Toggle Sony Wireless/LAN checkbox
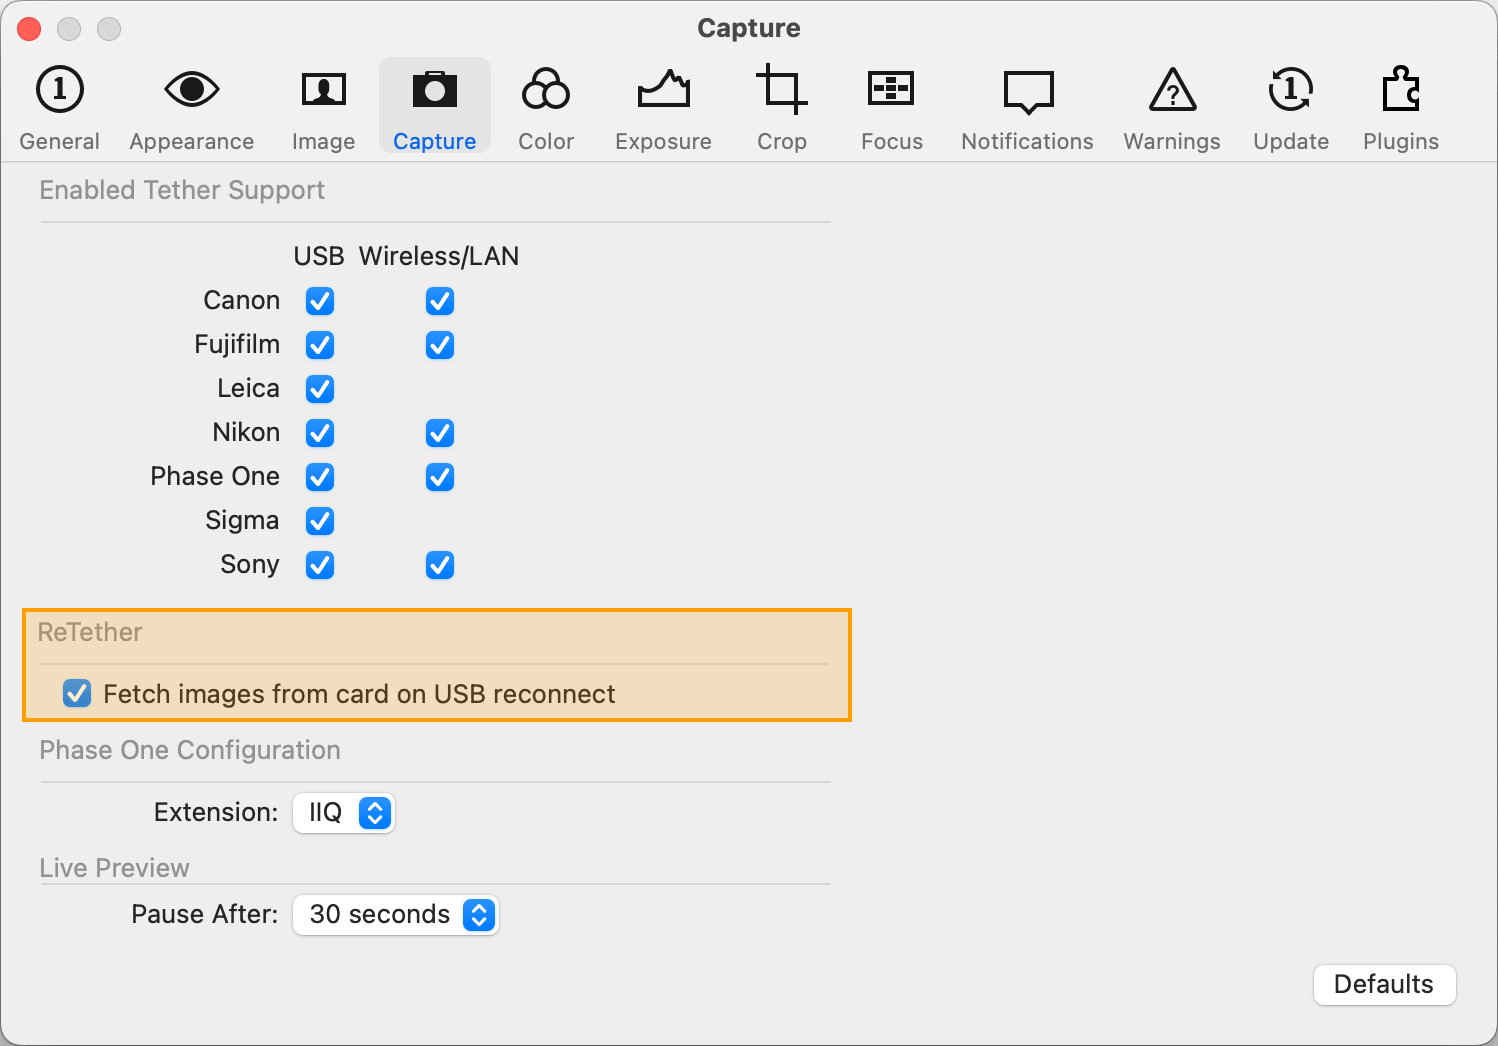The width and height of the screenshot is (1498, 1046). [x=440, y=565]
